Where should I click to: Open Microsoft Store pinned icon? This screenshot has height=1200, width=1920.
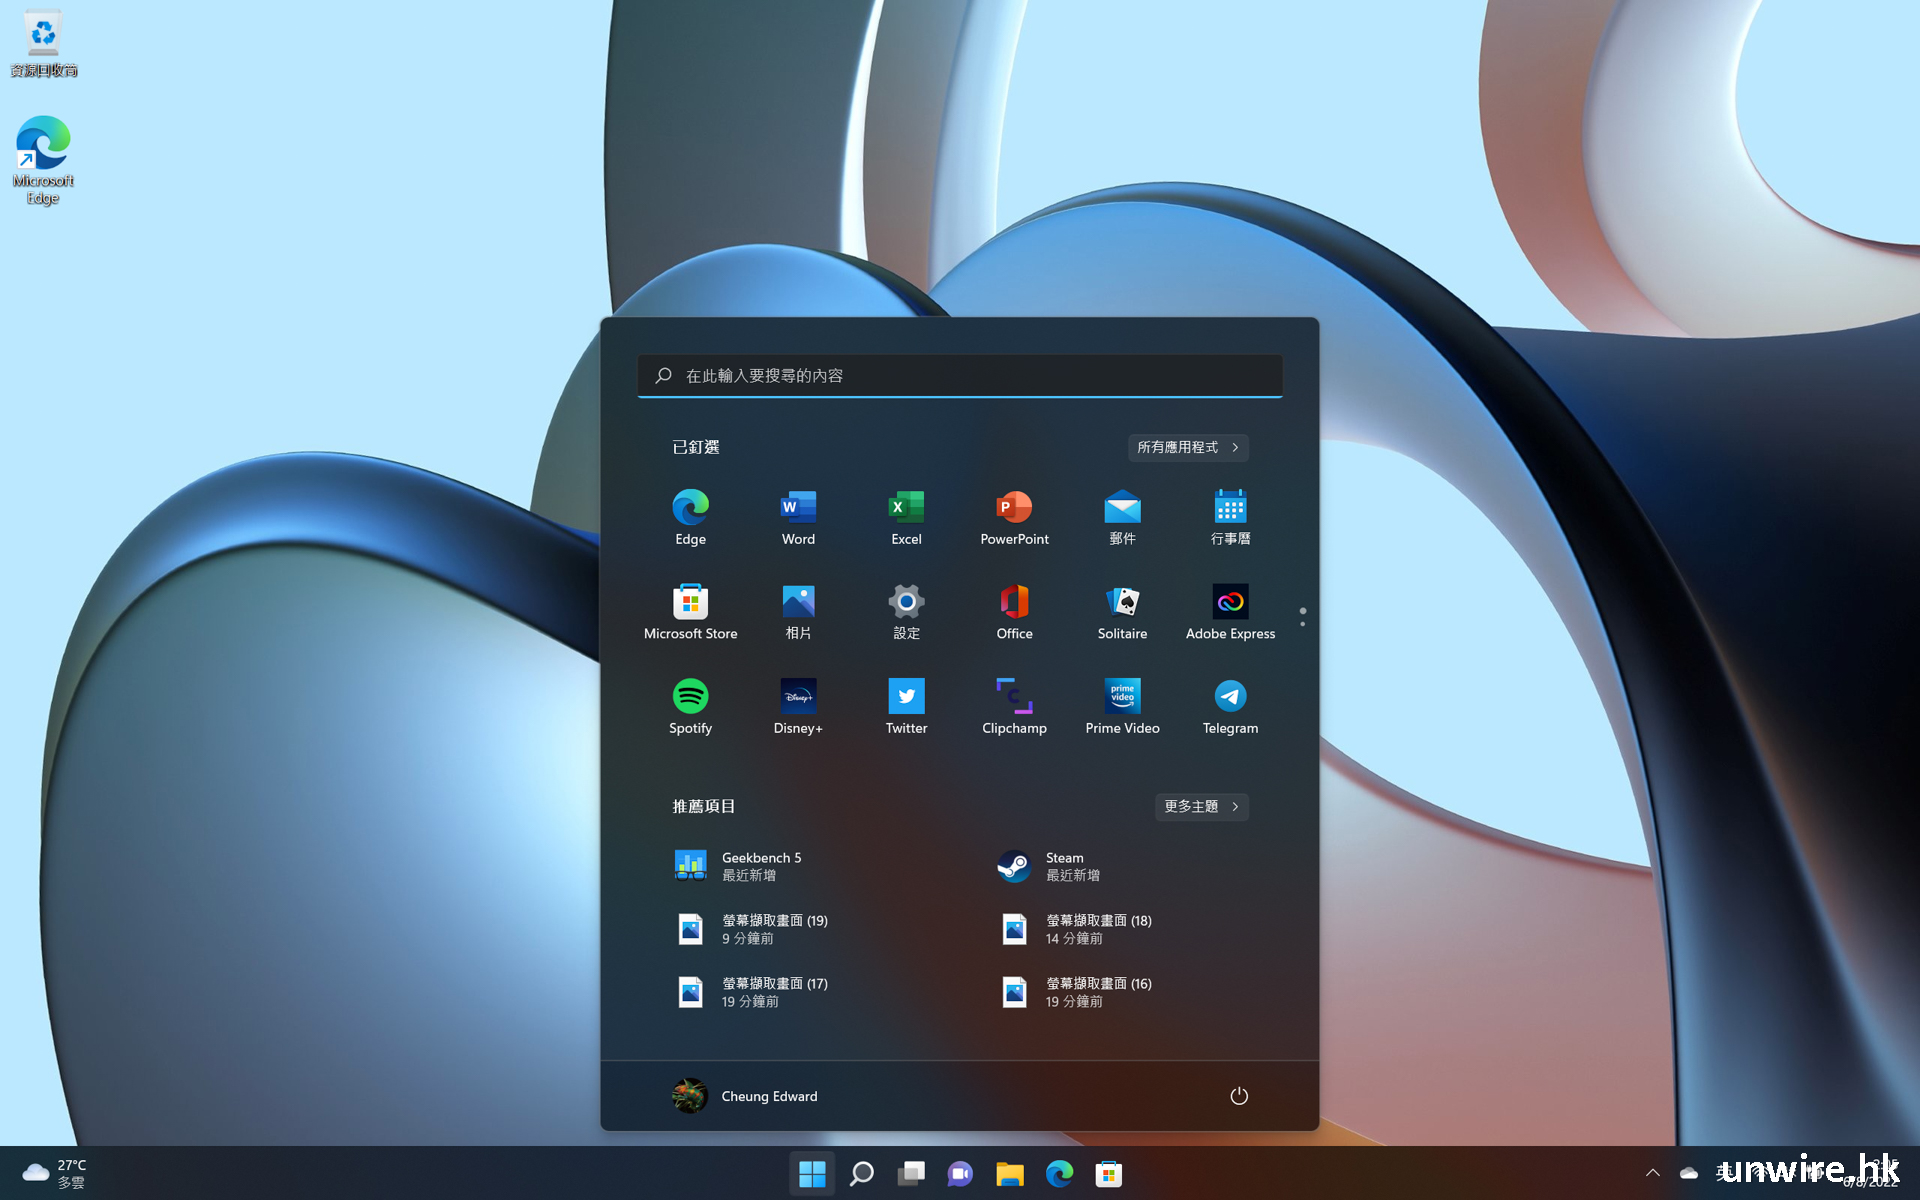tap(690, 611)
